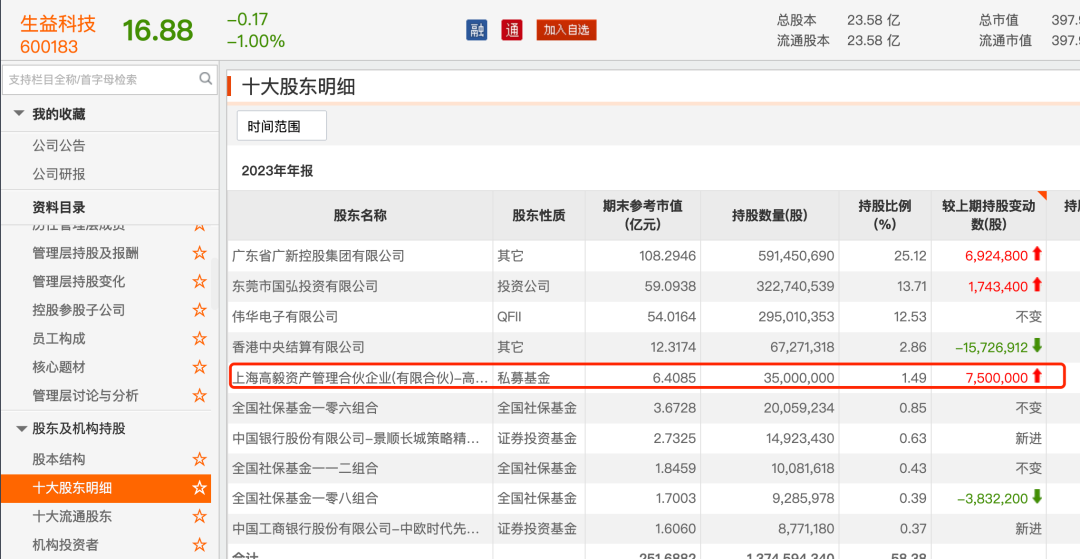Click shareholder 东莞市国弘投资有限公司
The height and width of the screenshot is (559, 1080).
point(305,286)
